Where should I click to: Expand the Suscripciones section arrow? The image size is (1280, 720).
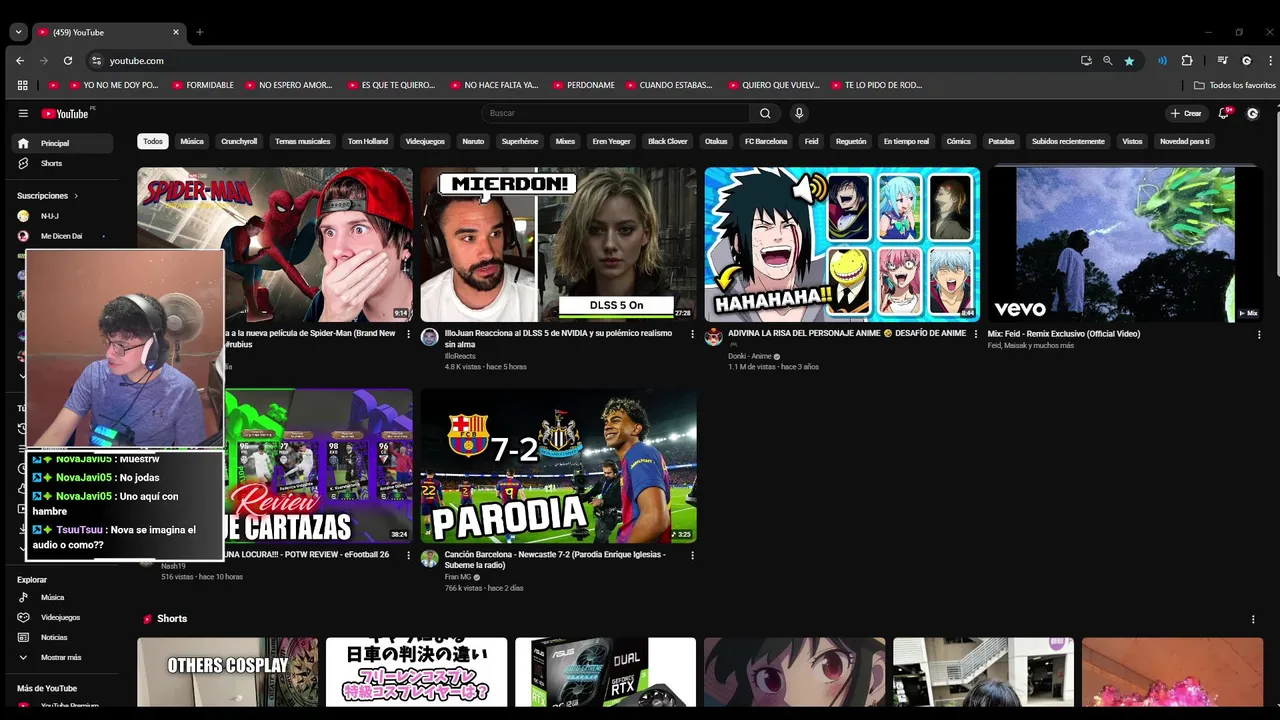click(x=76, y=196)
